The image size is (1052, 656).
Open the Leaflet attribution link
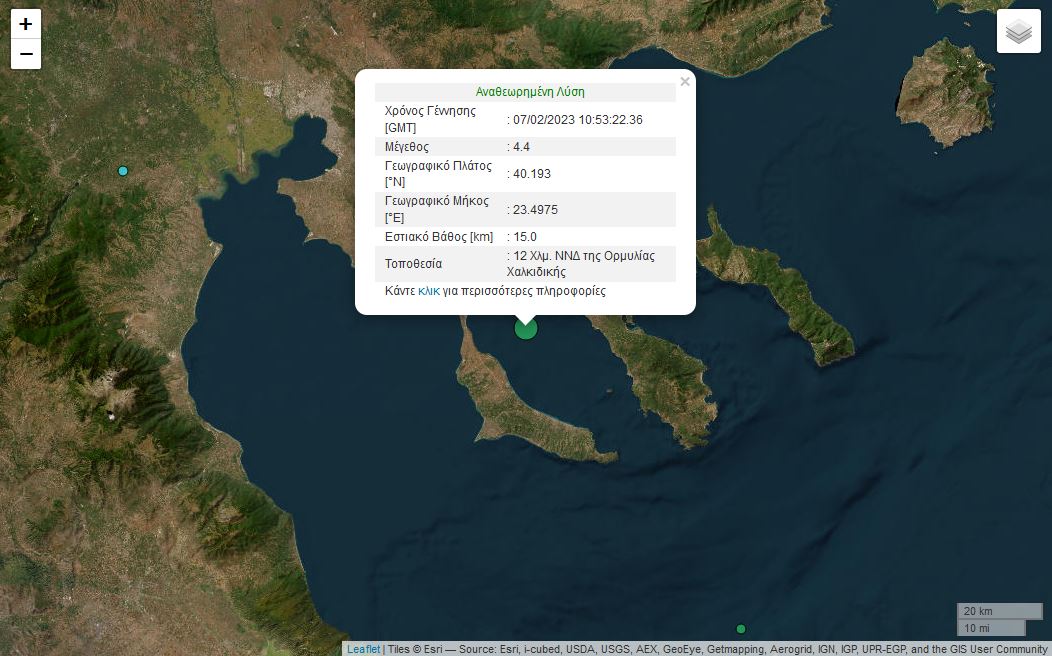[363, 649]
